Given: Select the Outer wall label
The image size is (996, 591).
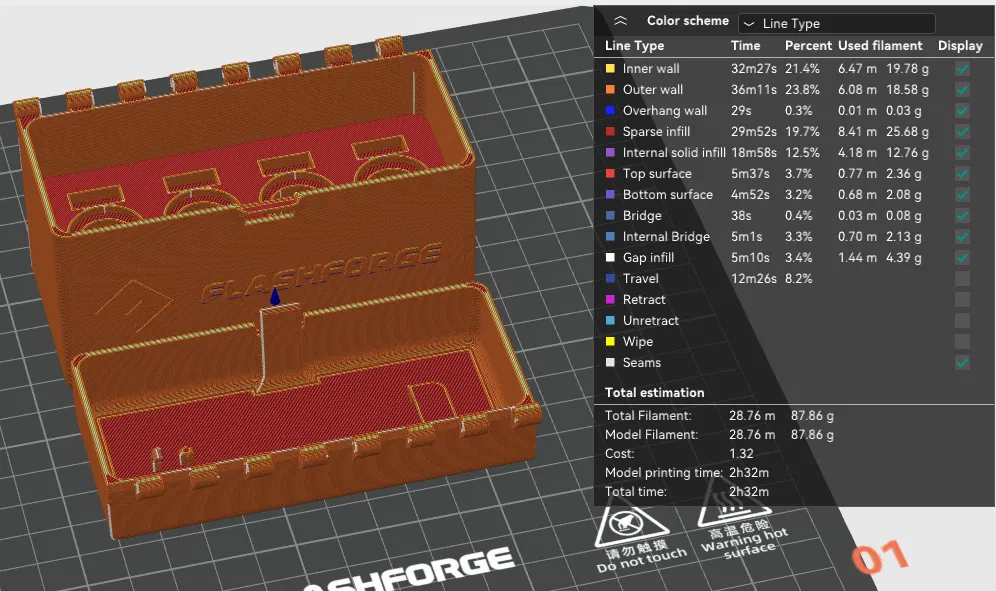Looking at the screenshot, I should click(653, 90).
